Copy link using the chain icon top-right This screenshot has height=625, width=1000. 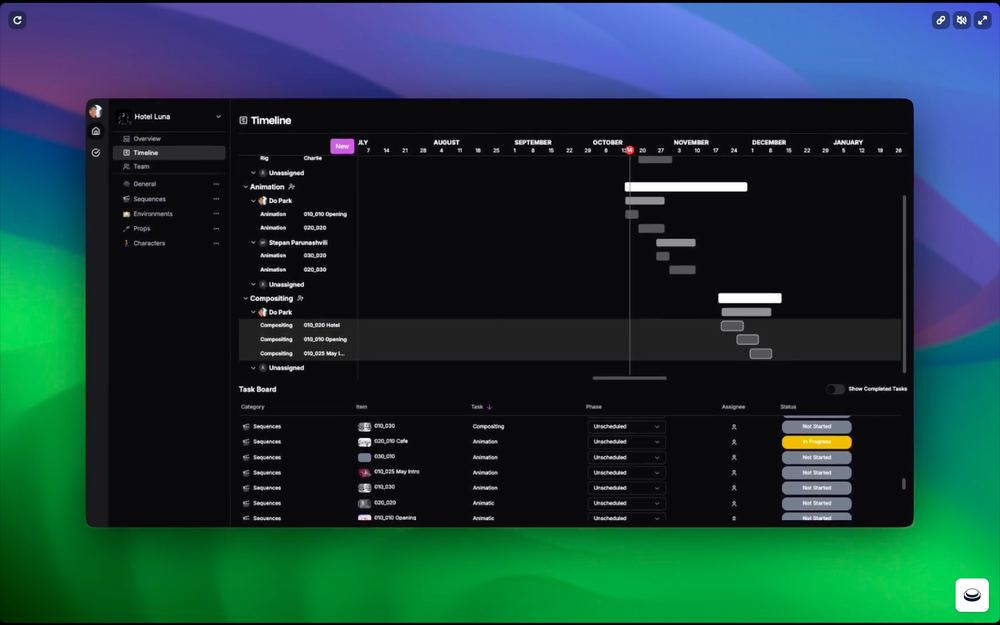(x=941, y=20)
